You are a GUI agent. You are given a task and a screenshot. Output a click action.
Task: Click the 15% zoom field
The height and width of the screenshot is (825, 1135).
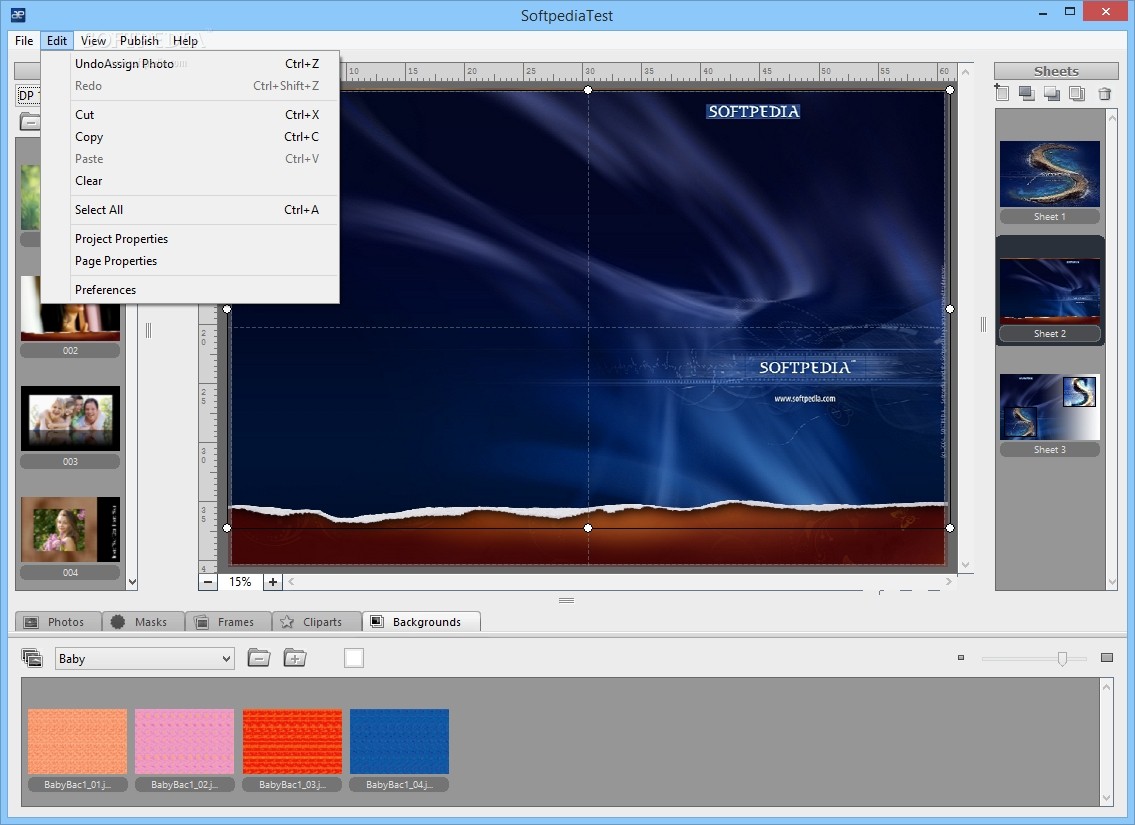point(240,582)
